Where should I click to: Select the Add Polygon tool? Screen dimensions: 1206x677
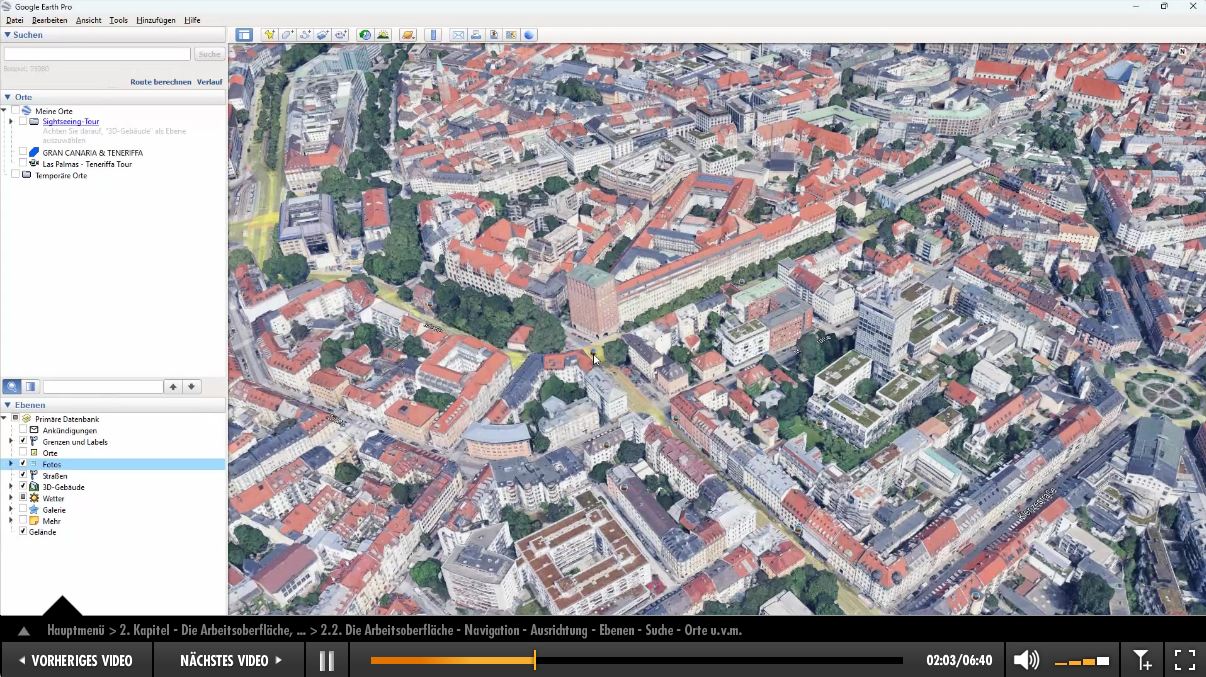[287, 35]
